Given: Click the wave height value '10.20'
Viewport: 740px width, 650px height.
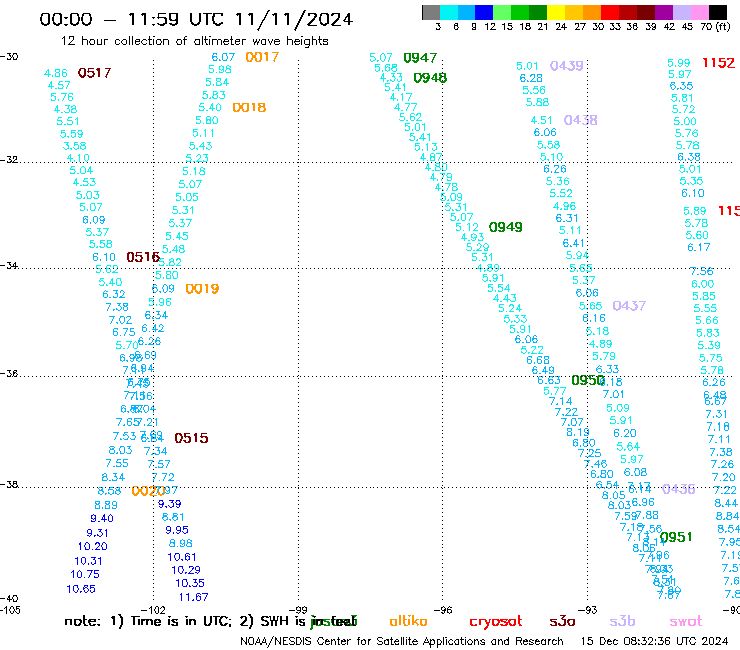Looking at the screenshot, I should (92, 547).
